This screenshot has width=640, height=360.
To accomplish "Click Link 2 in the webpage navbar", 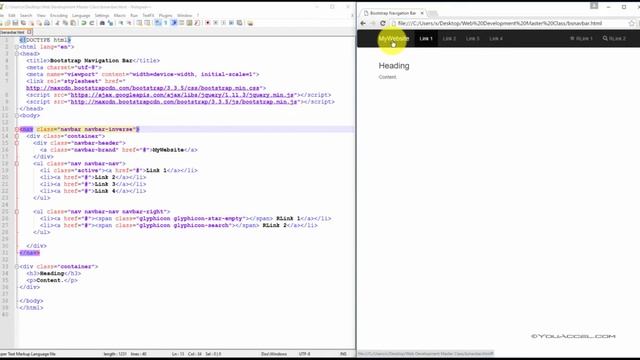I will 449,38.
